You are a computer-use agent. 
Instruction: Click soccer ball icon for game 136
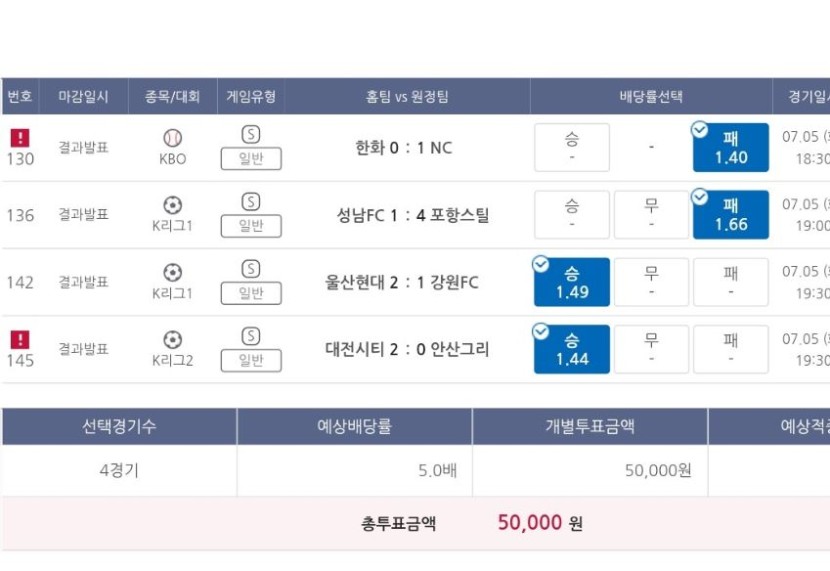(173, 205)
